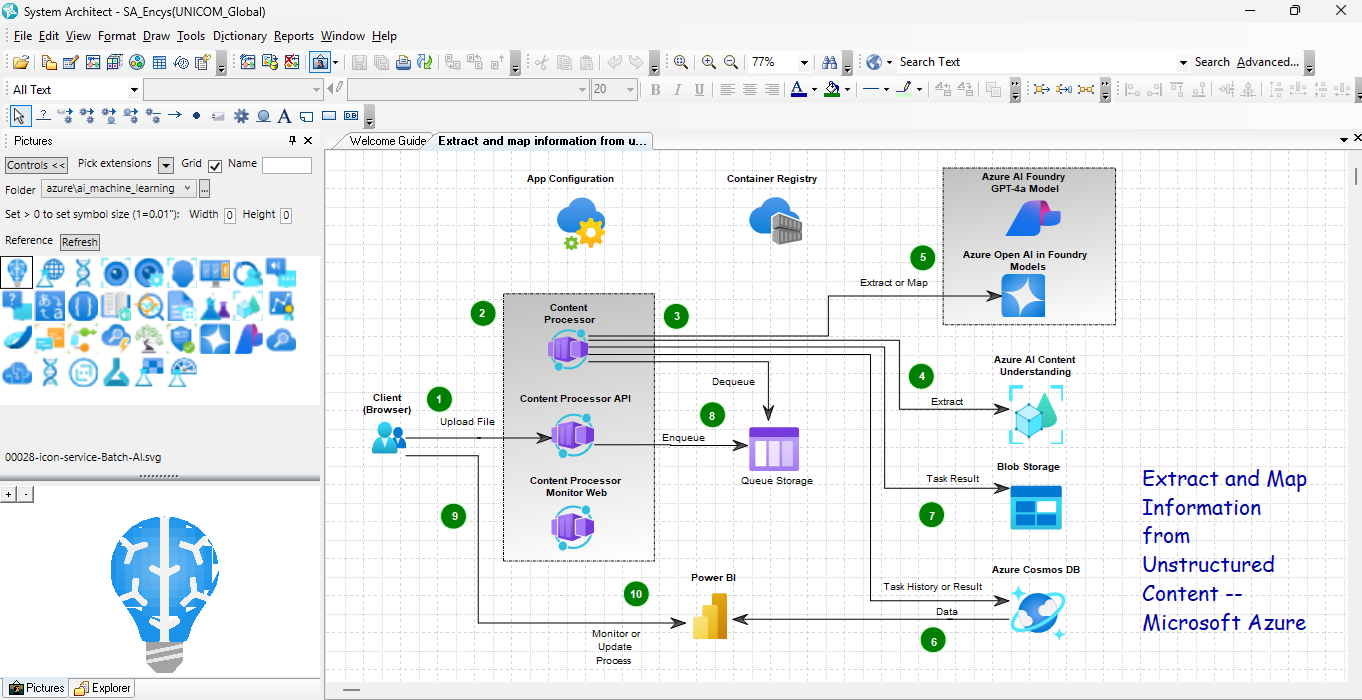This screenshot has width=1362, height=700.
Task: Select the arrow pointer tool
Action: (x=20, y=116)
